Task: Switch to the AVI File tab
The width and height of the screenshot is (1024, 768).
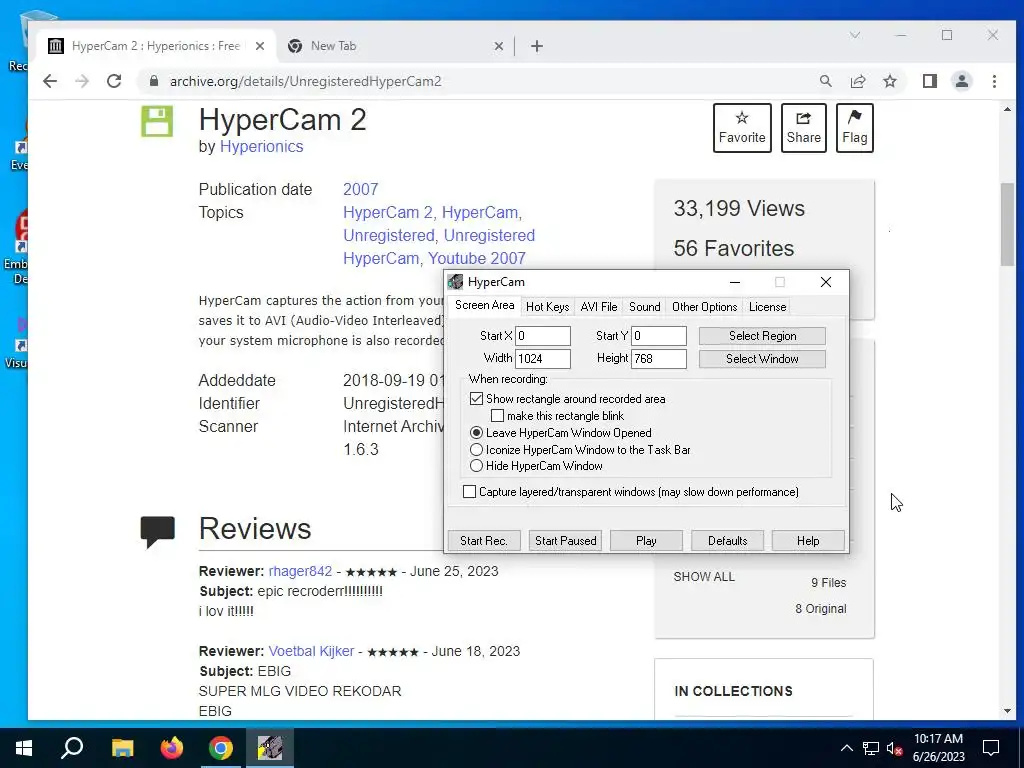Action: (x=599, y=307)
